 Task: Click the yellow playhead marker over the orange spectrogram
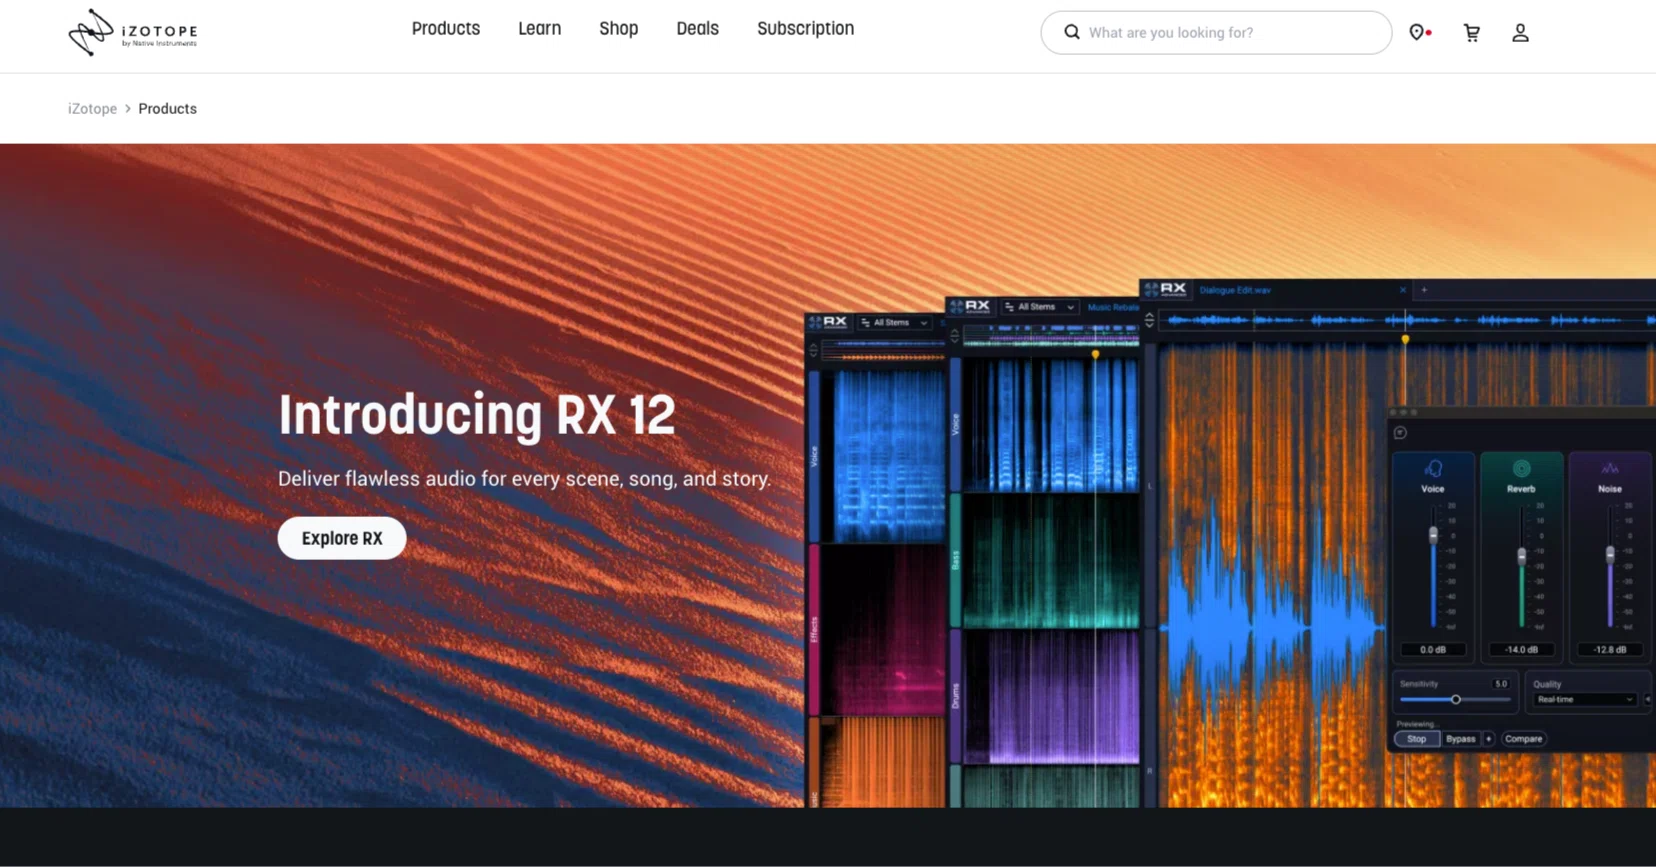[x=1405, y=340]
